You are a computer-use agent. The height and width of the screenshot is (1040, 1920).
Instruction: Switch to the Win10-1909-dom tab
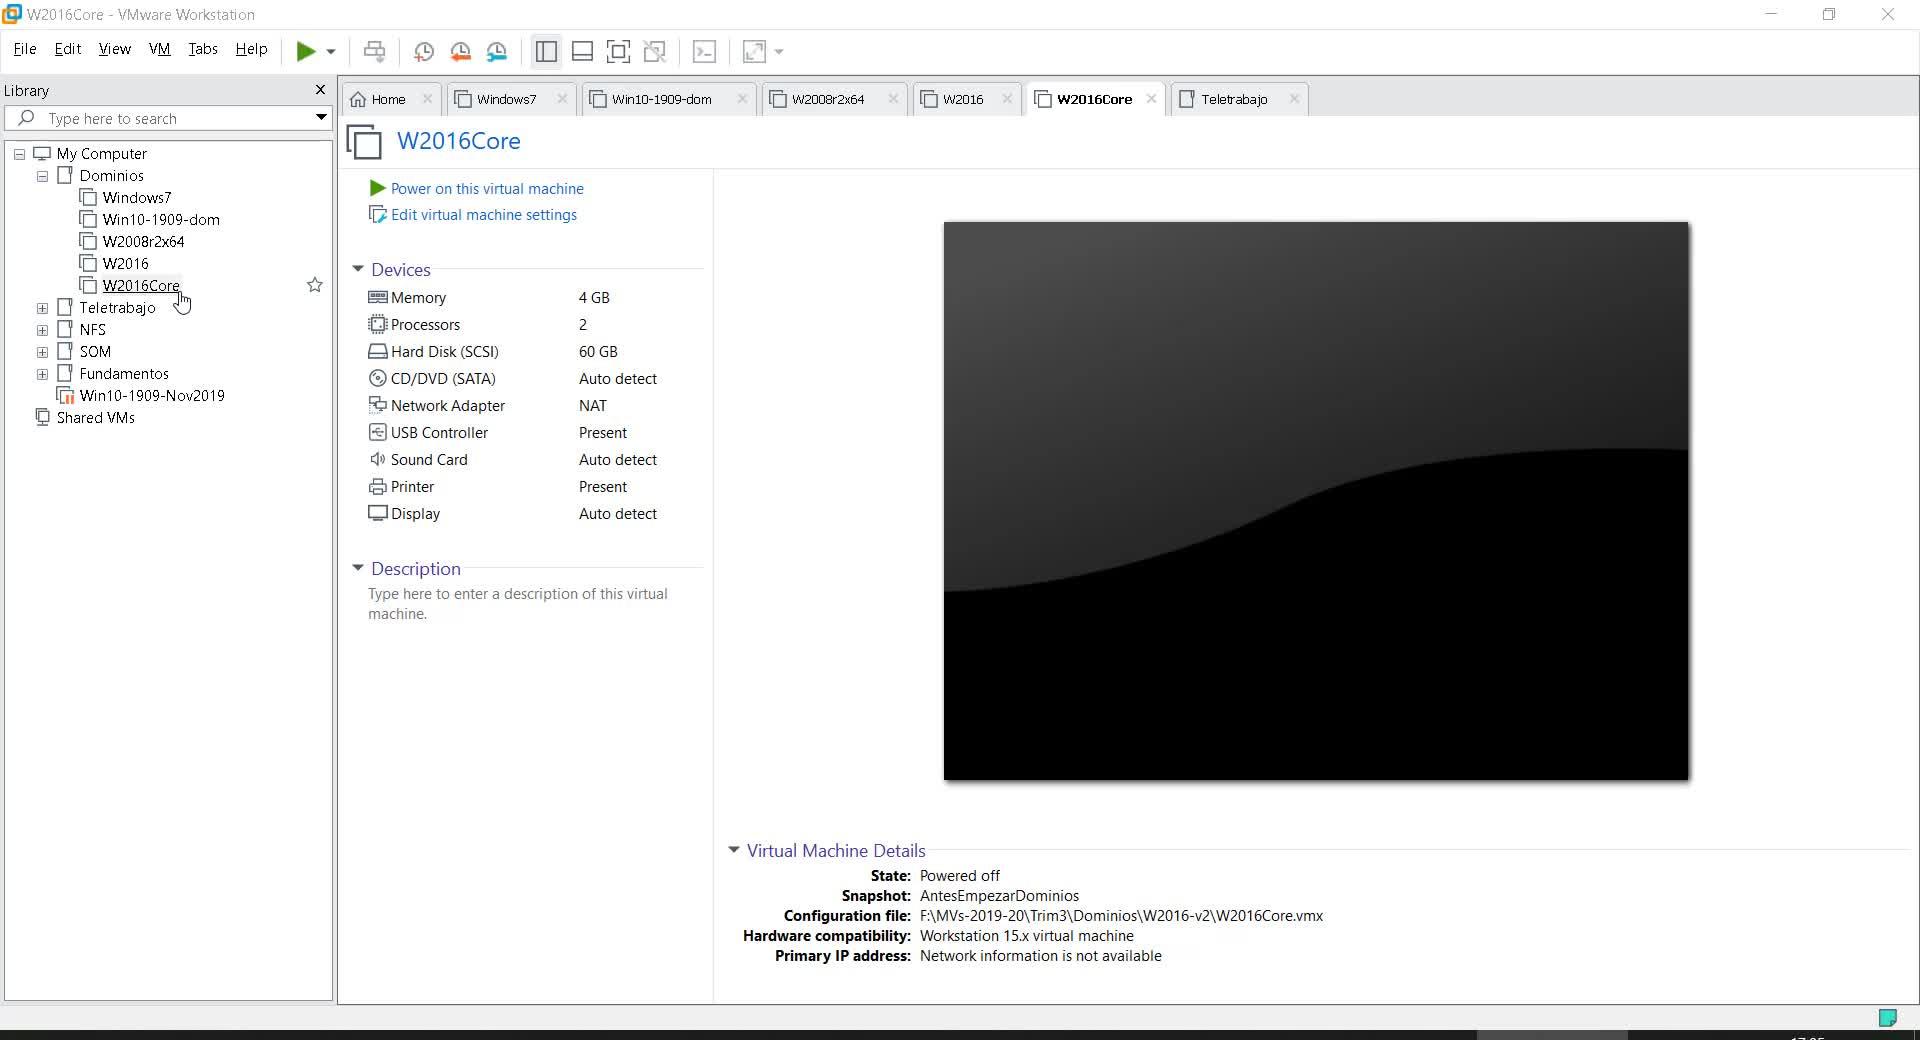(x=661, y=99)
